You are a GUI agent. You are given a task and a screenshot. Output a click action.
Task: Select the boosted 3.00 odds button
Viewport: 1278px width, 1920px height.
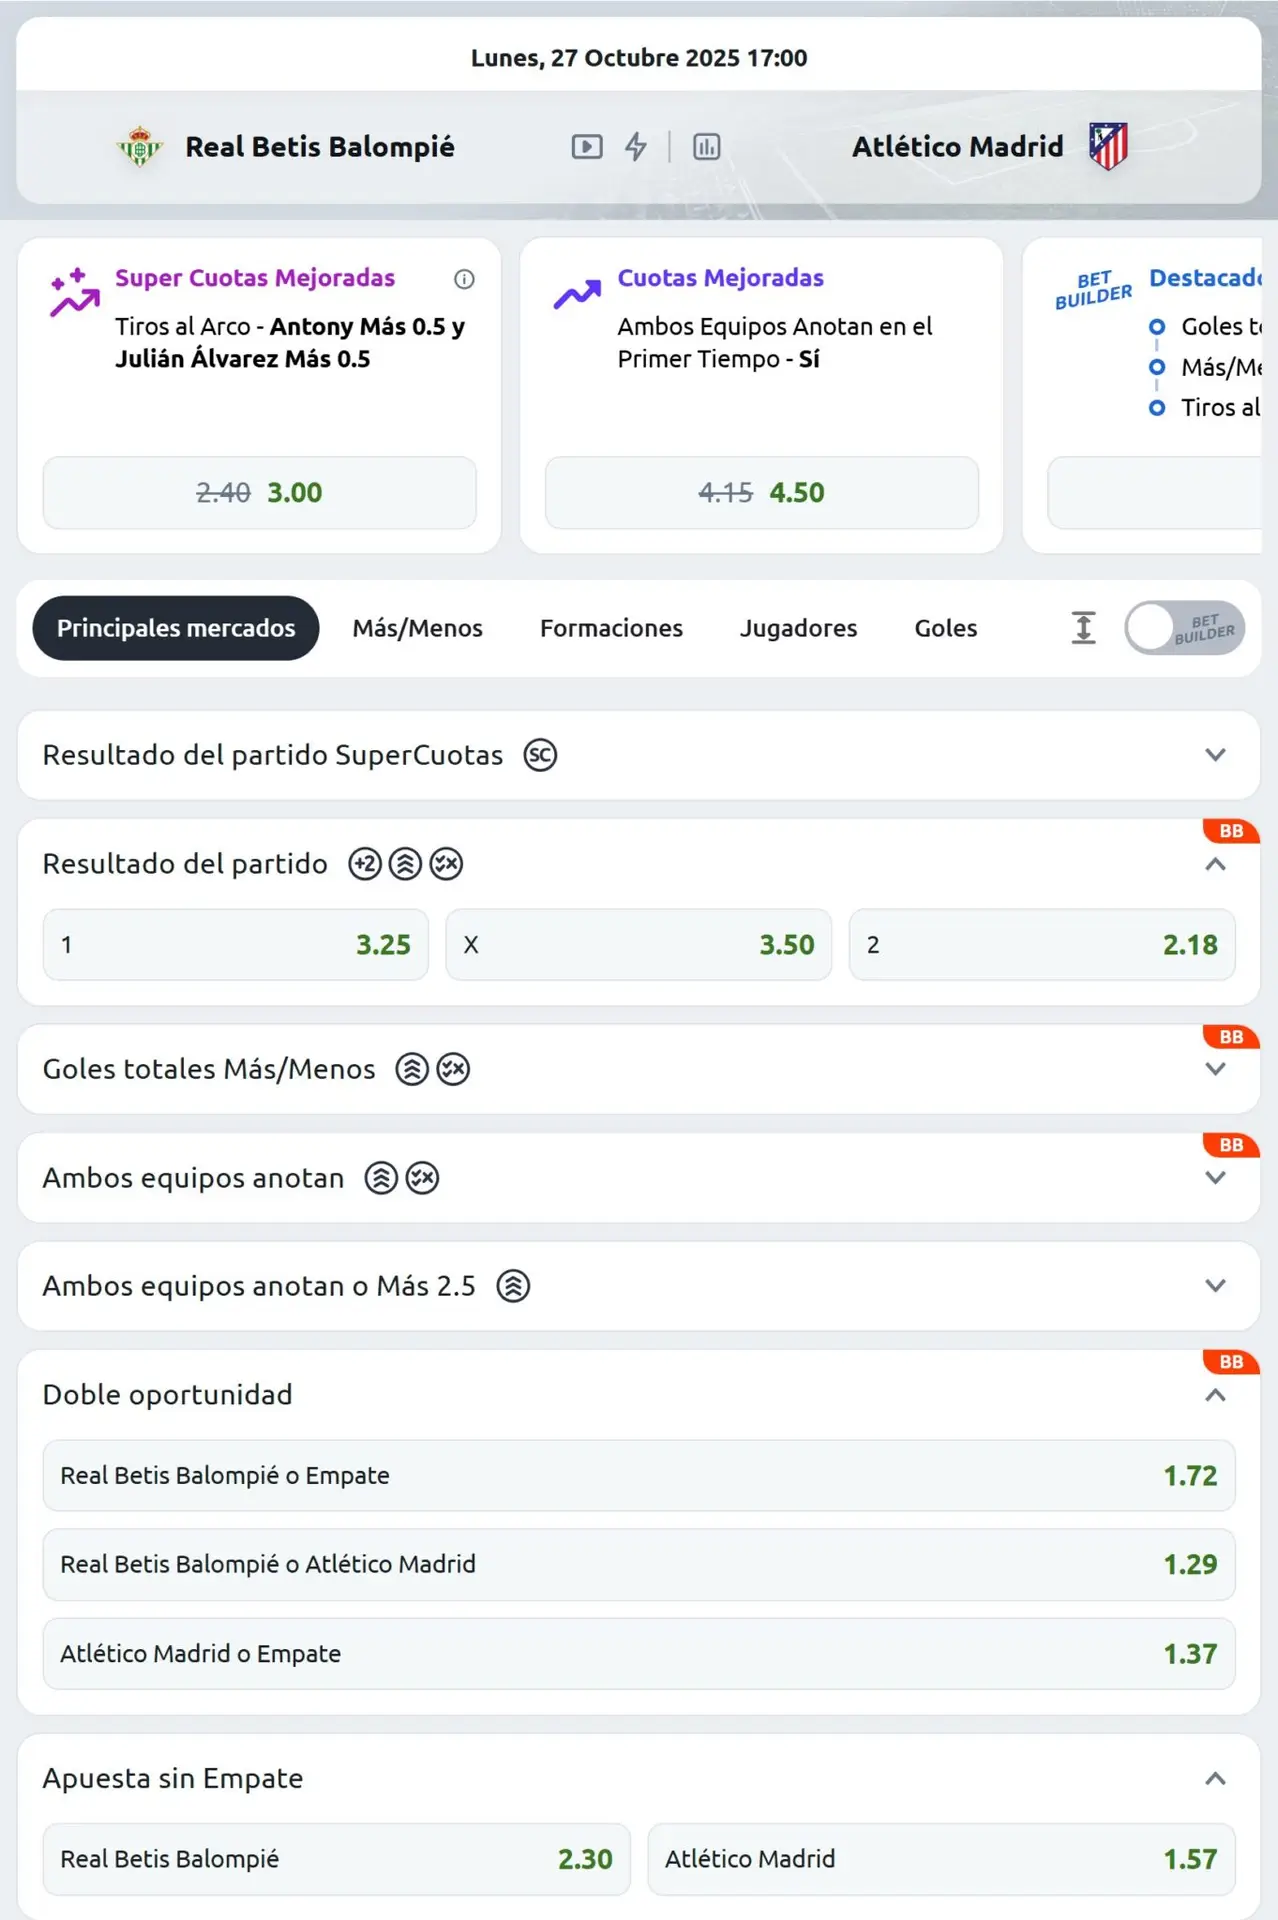pos(259,493)
